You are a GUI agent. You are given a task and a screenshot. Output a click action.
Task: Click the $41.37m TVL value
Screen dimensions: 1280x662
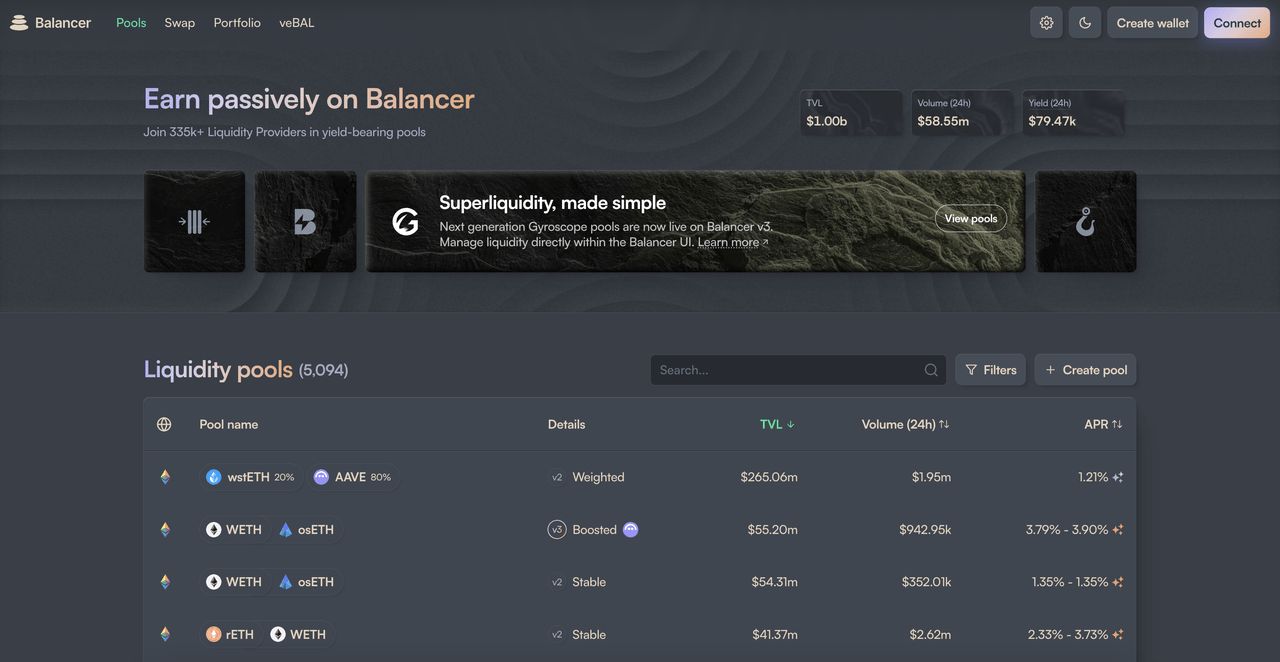[775, 634]
